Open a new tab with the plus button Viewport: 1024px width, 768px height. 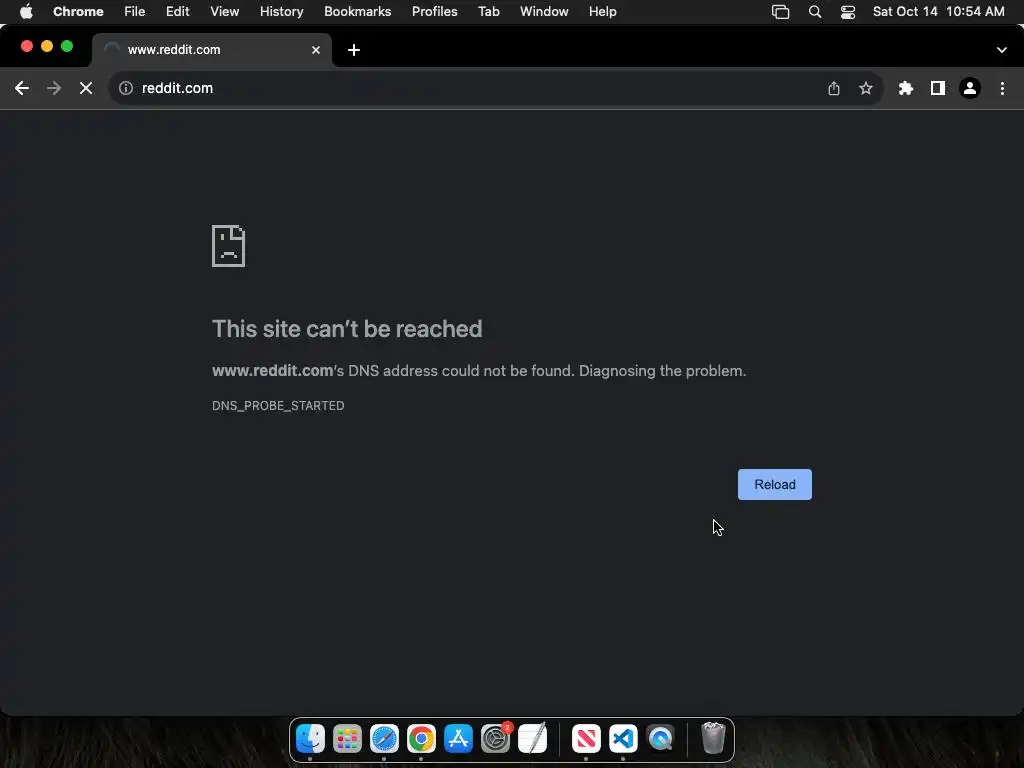click(x=354, y=50)
